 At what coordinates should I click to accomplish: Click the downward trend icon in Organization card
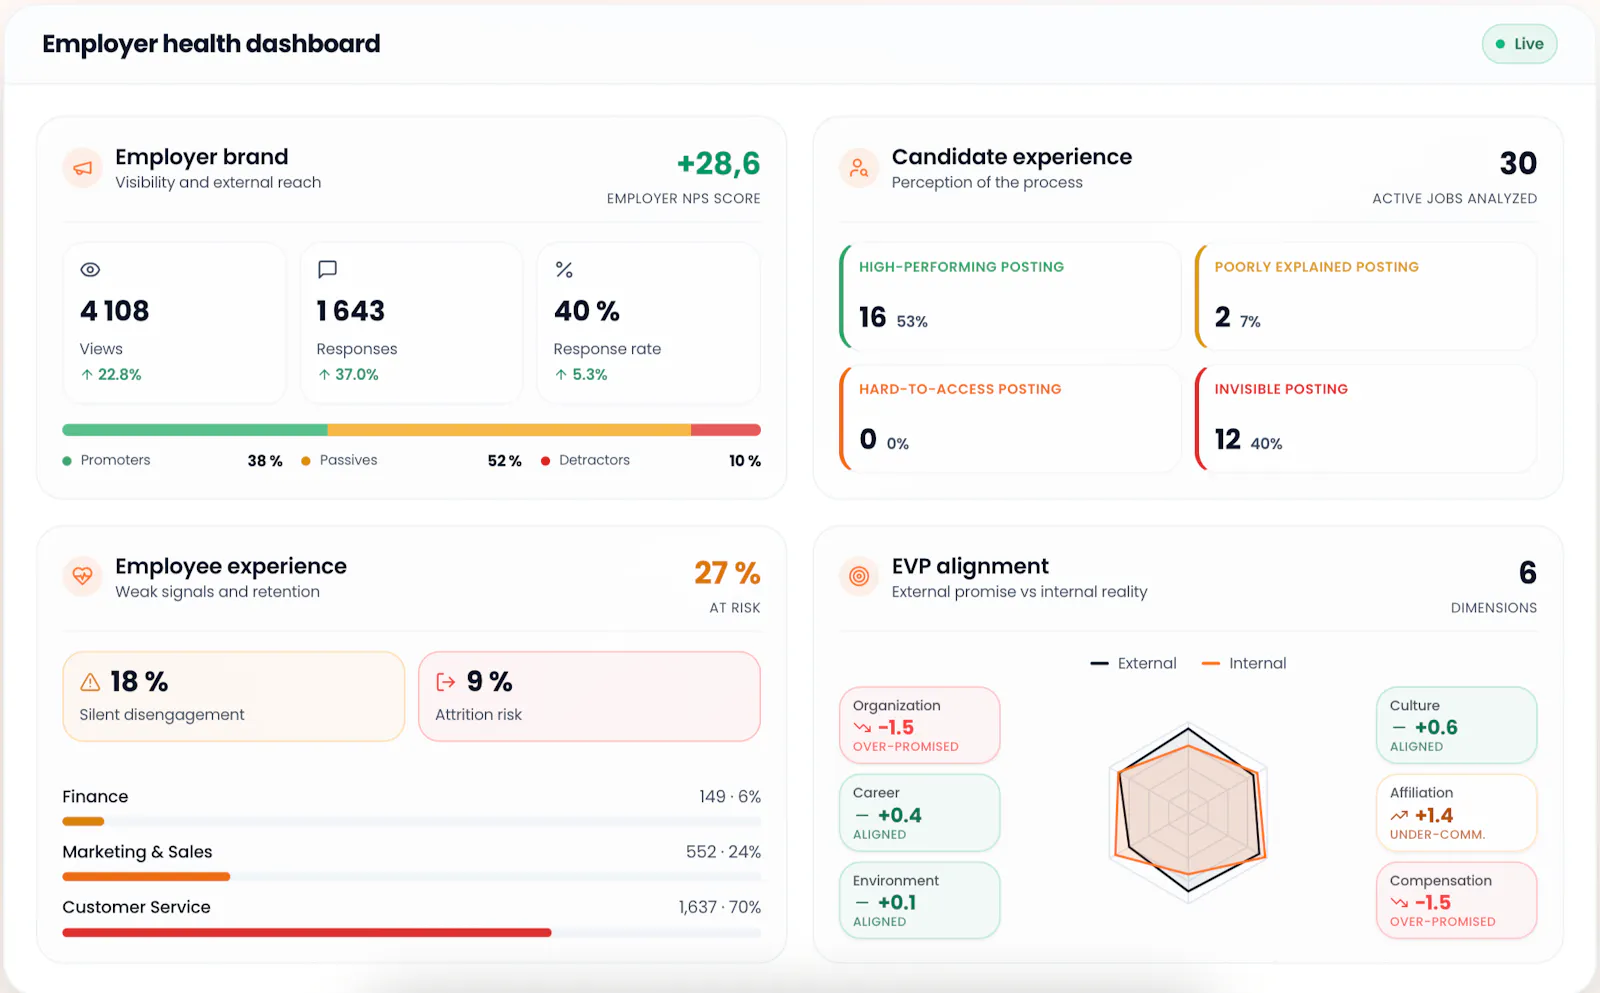click(862, 728)
